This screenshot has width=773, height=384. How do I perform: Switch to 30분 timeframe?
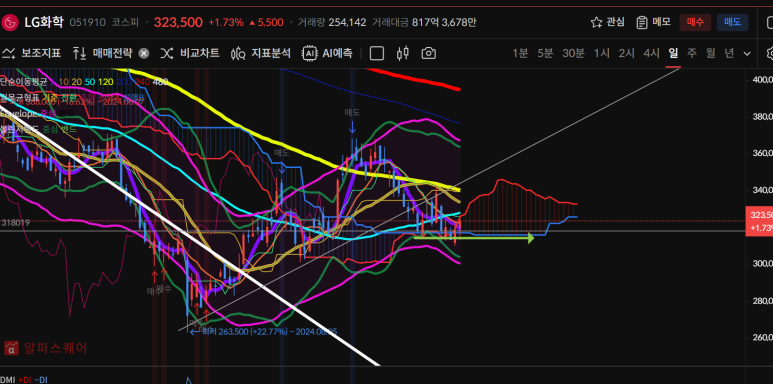click(x=573, y=53)
